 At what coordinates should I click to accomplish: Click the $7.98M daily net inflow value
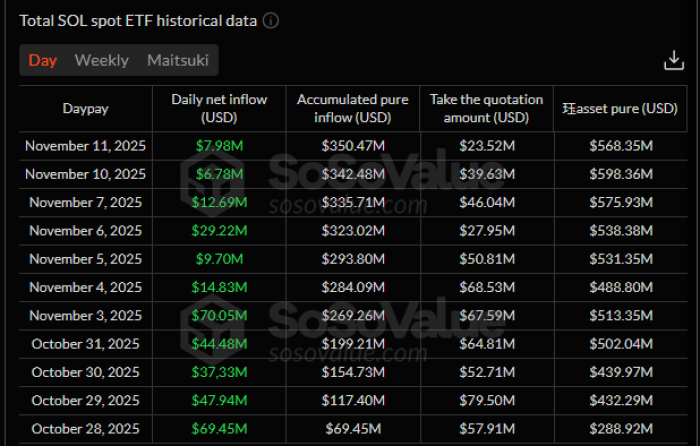pyautogui.click(x=219, y=146)
